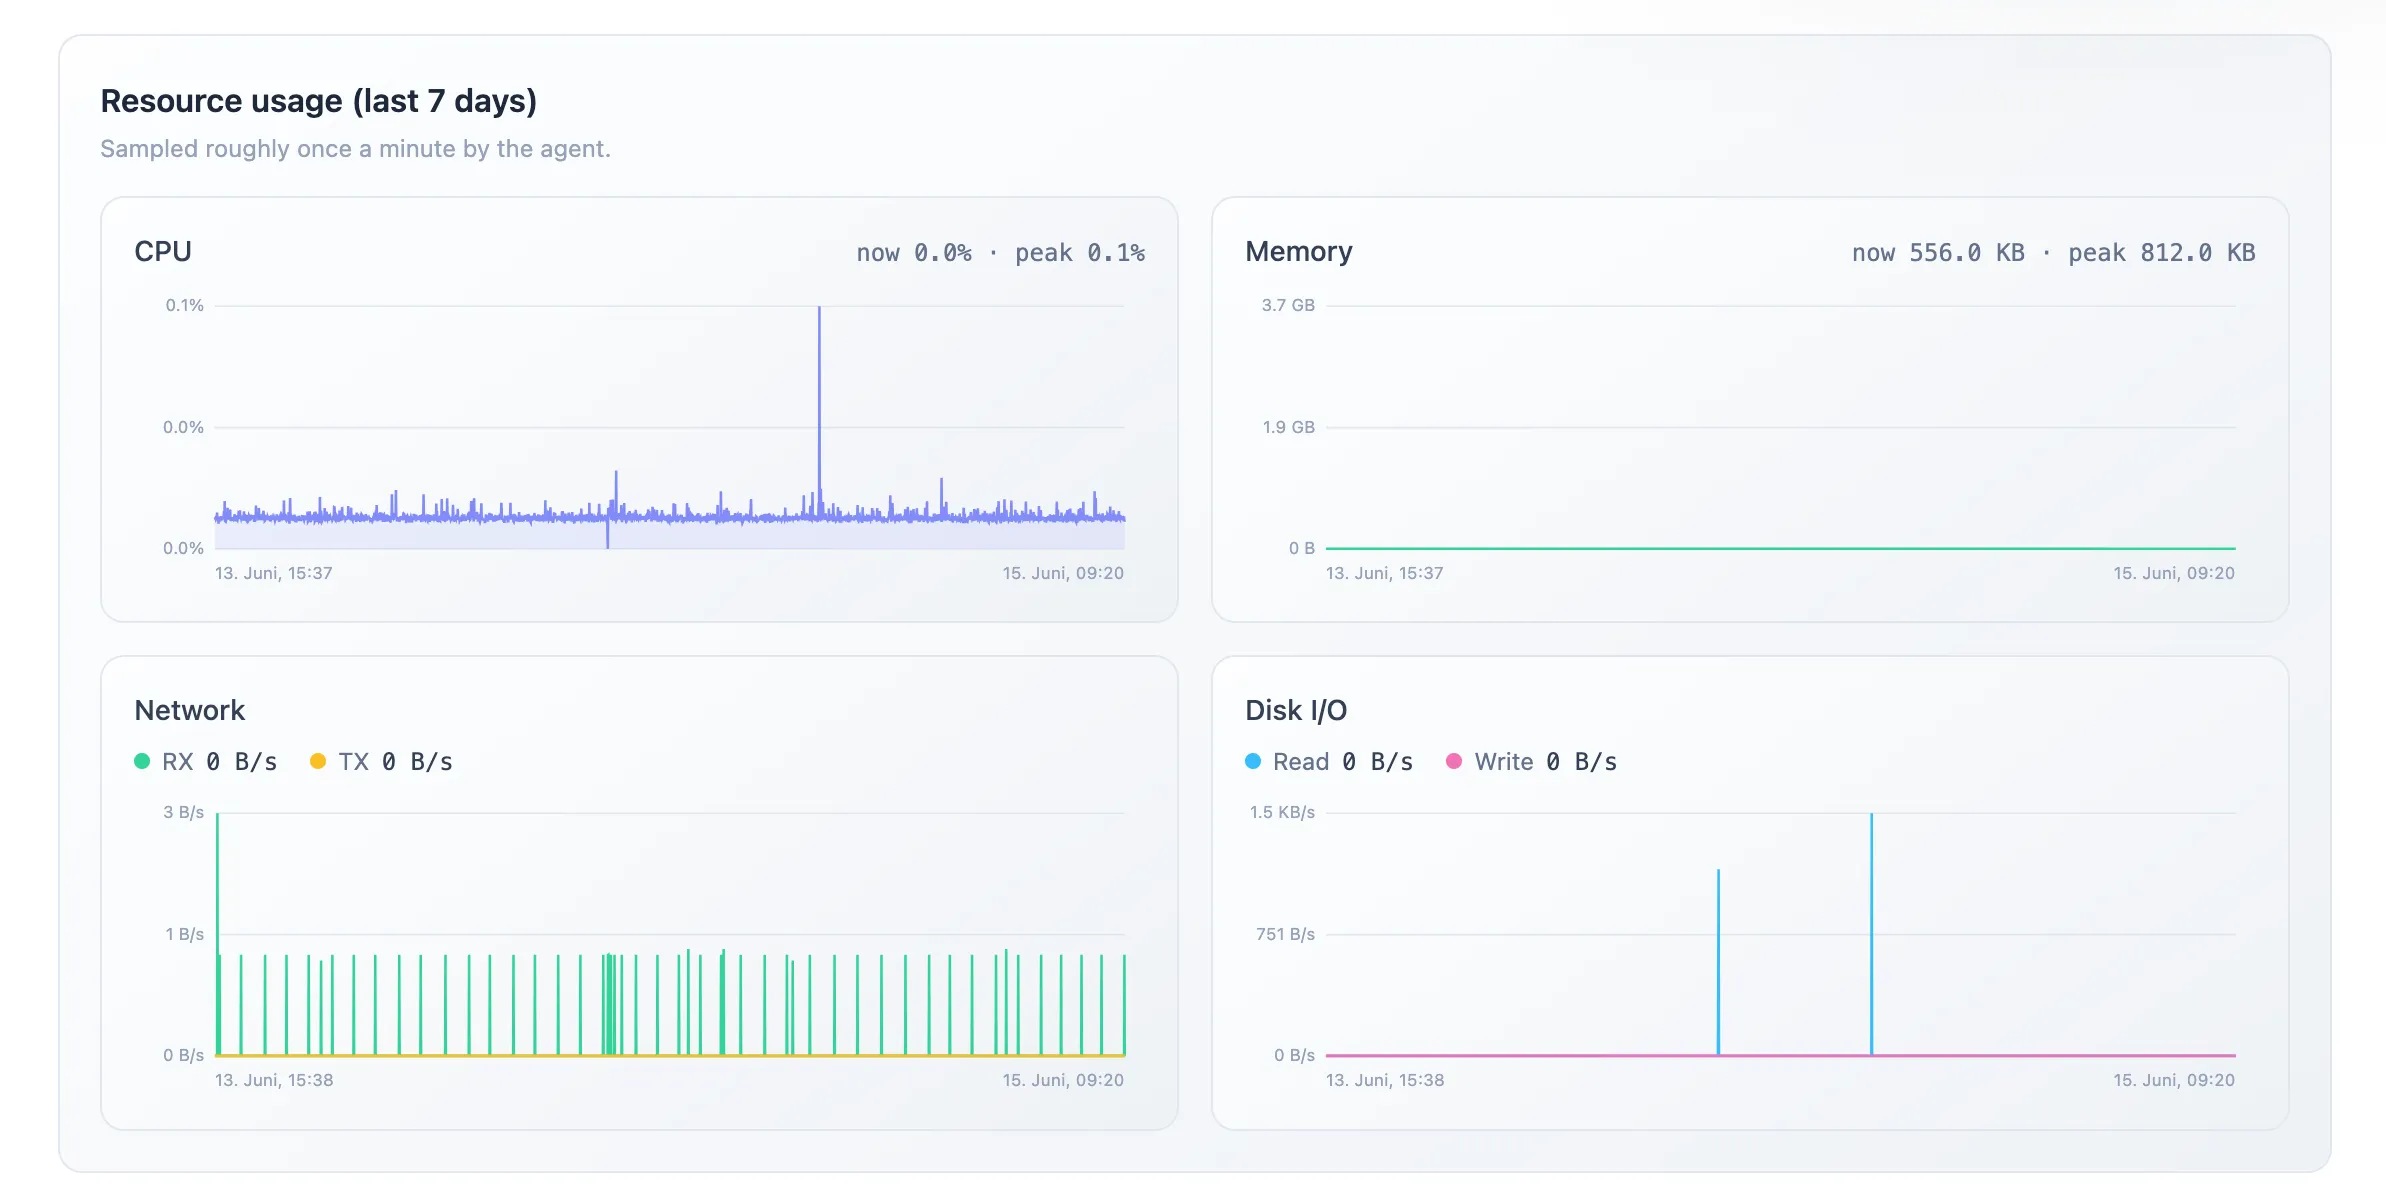Click the "Sampled roughly once a minute" subtitle
This screenshot has height=1198, width=2386.
[x=355, y=149]
